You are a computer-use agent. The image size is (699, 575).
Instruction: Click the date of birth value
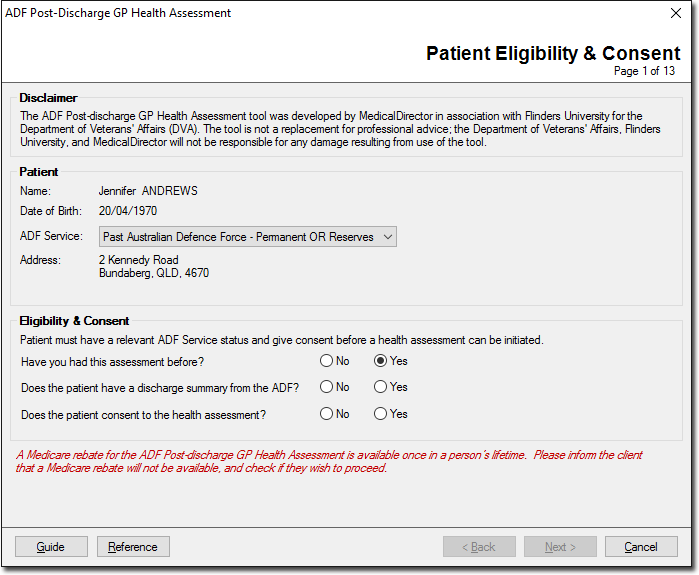(x=128, y=211)
